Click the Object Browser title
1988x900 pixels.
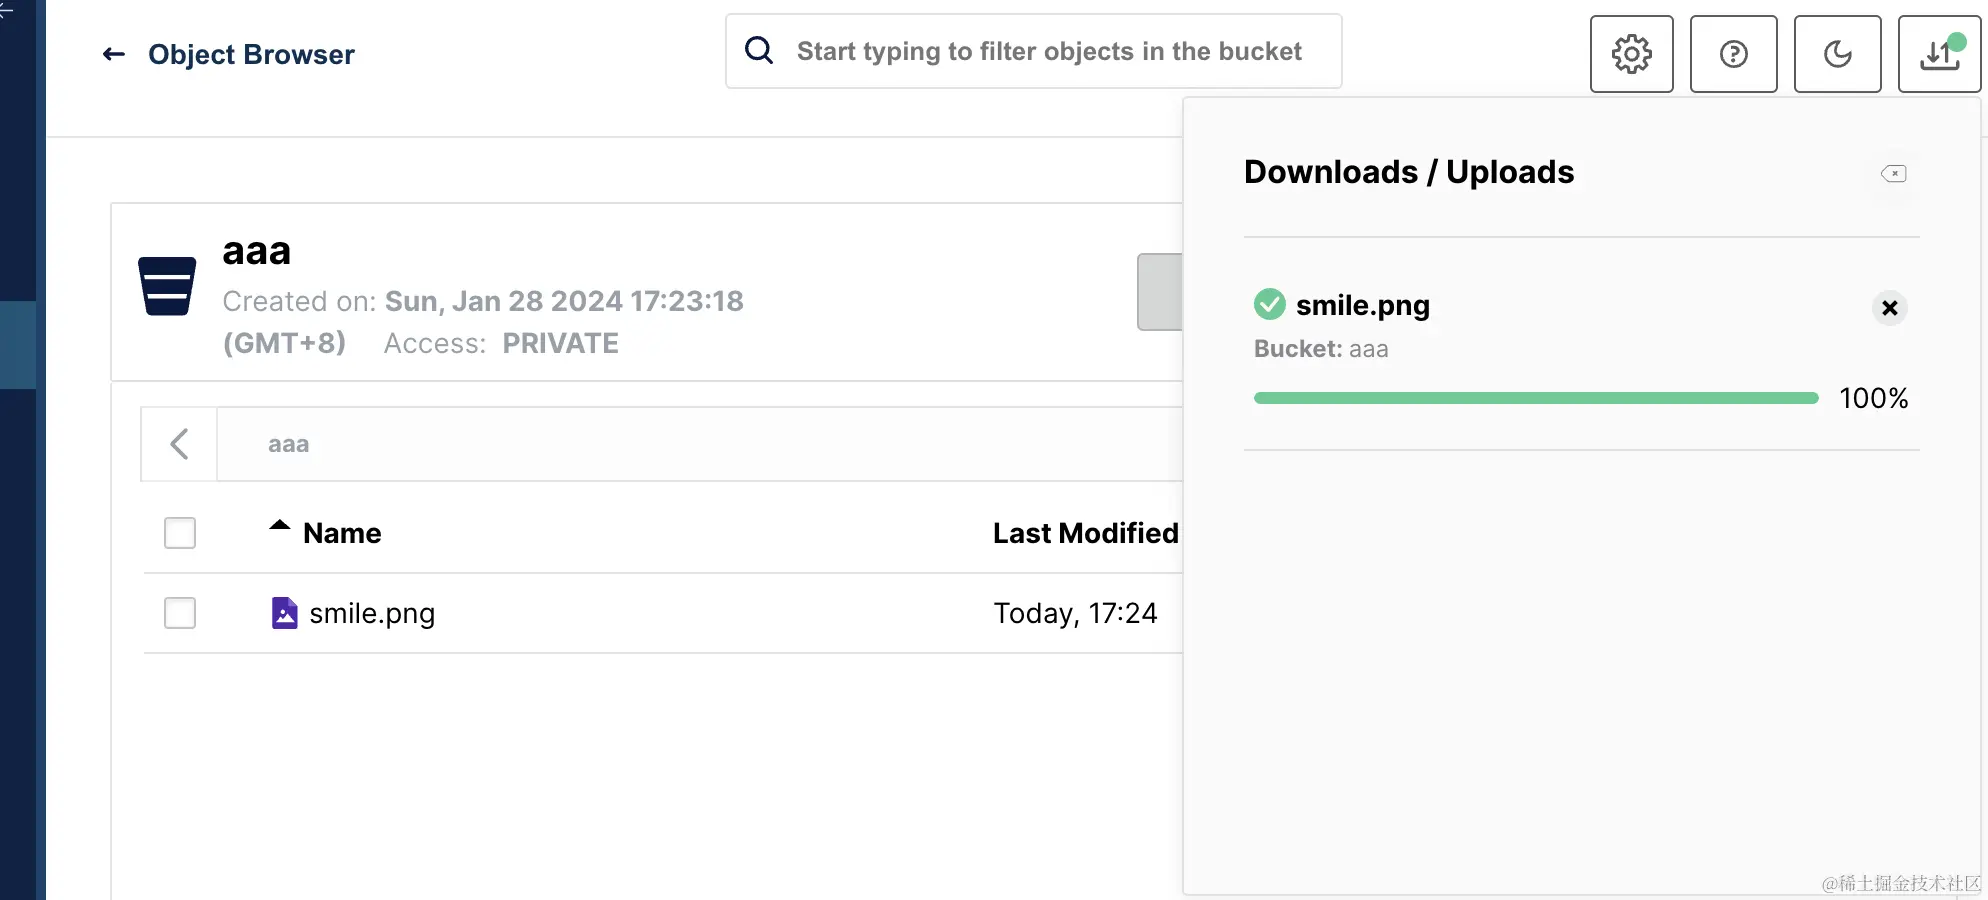[x=251, y=54]
